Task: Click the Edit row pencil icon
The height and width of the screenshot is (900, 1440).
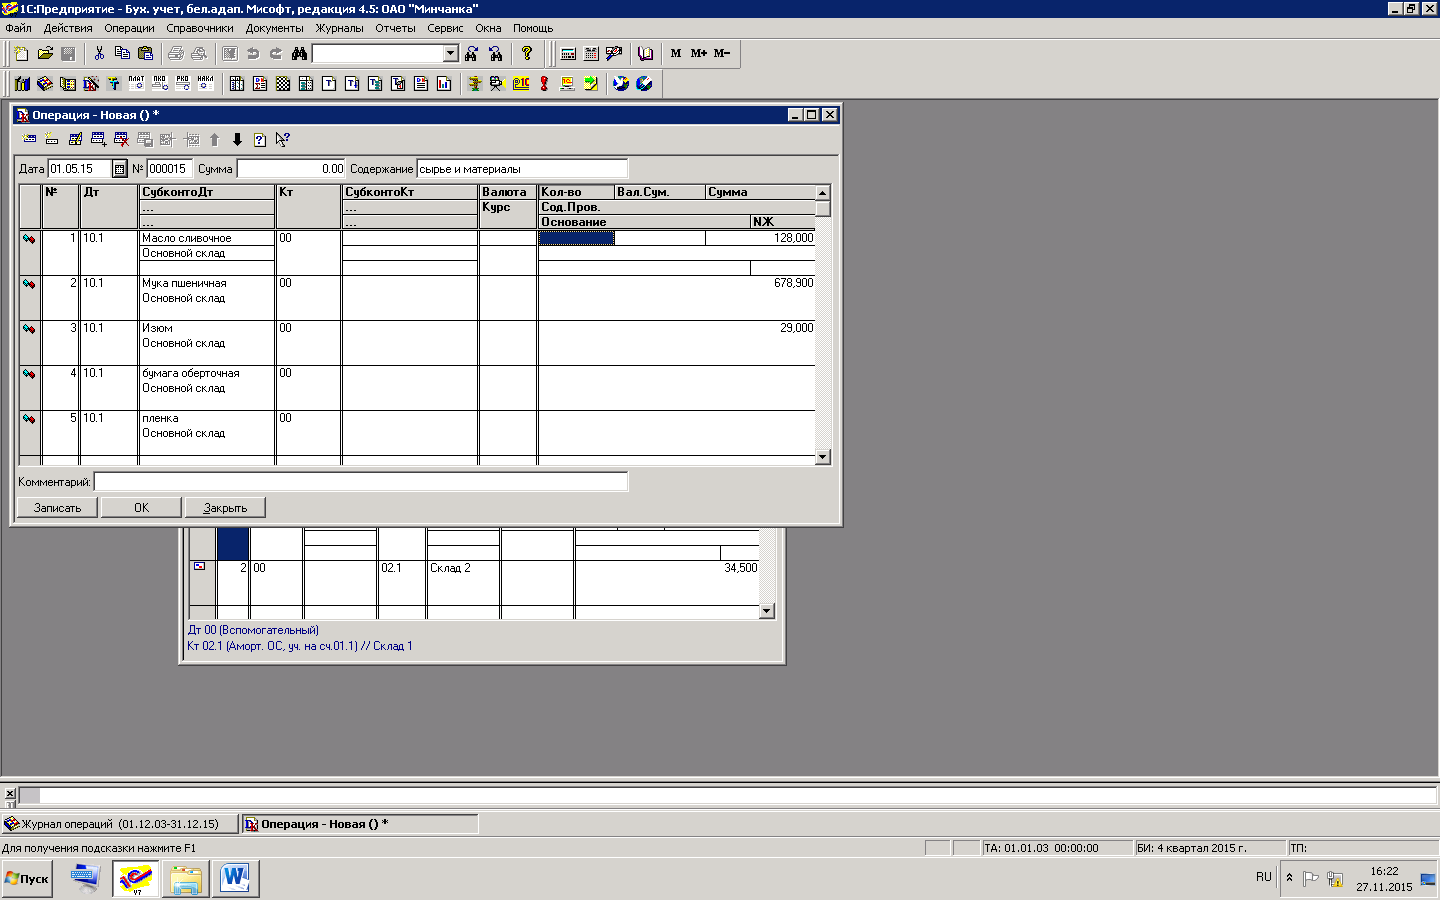Action: pyautogui.click(x=75, y=139)
